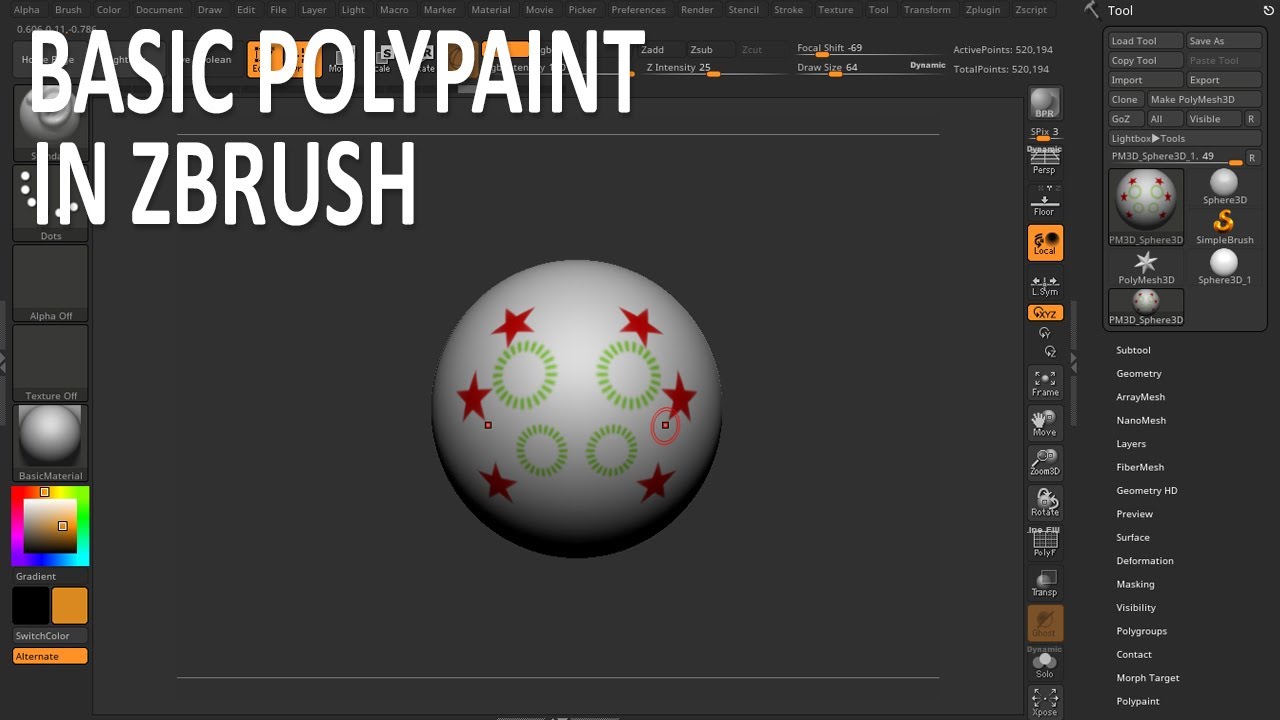
Task: Open the Dots stroke selector
Action: pos(51,203)
